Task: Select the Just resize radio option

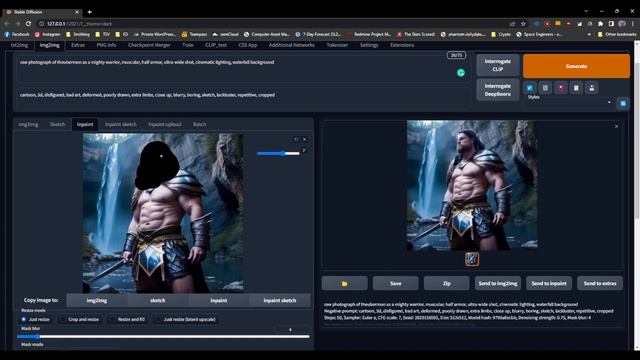Action: coord(35,319)
